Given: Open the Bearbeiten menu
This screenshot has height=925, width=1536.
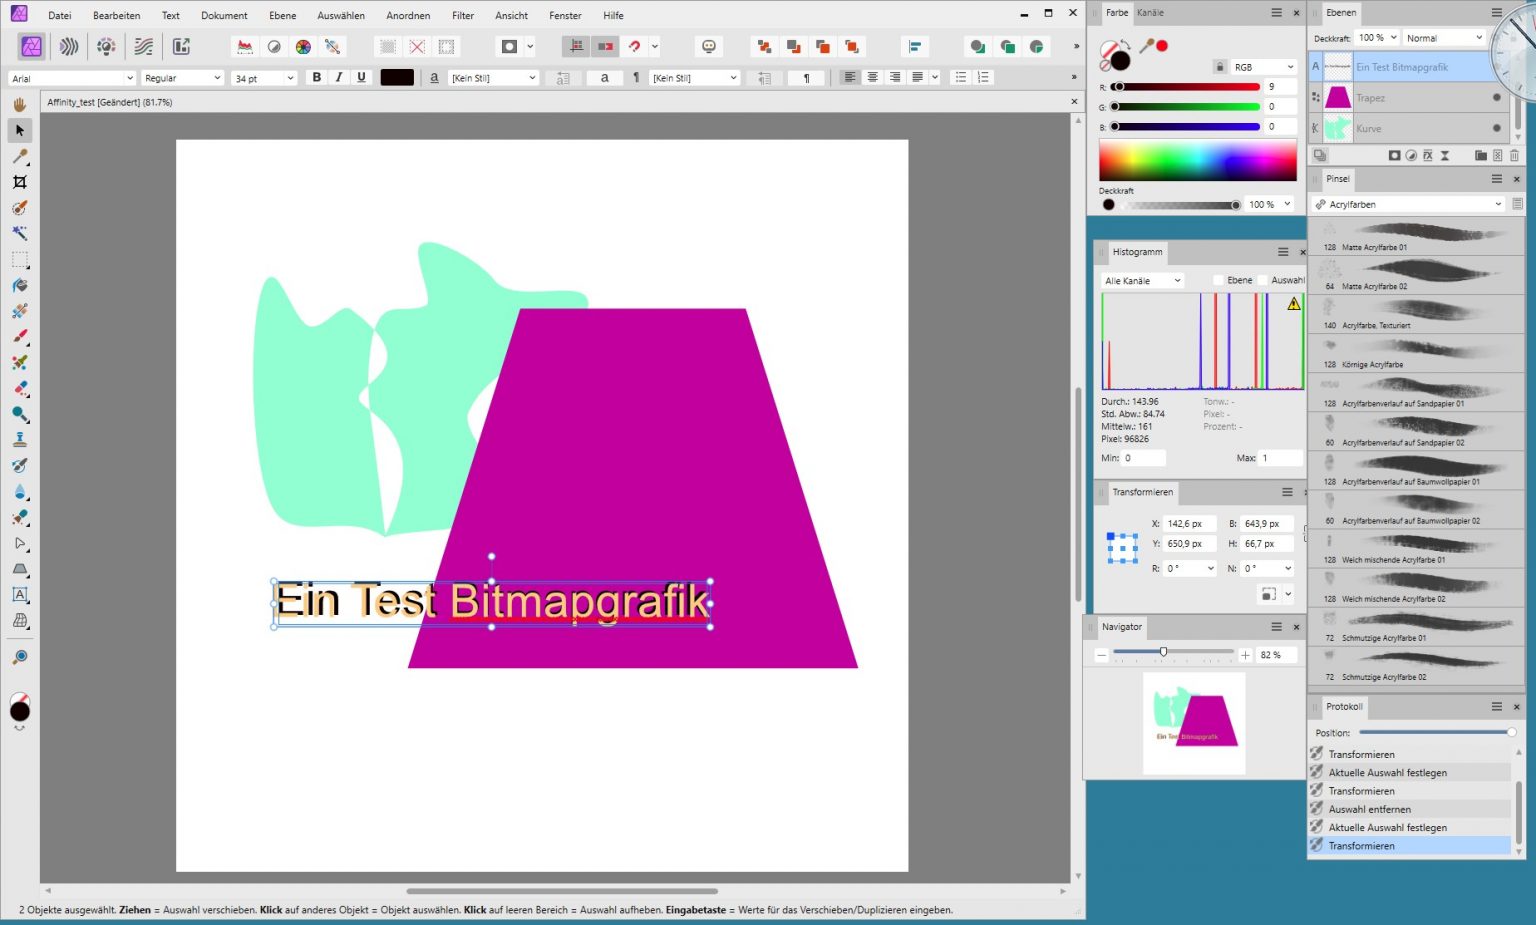Looking at the screenshot, I should click(x=117, y=16).
